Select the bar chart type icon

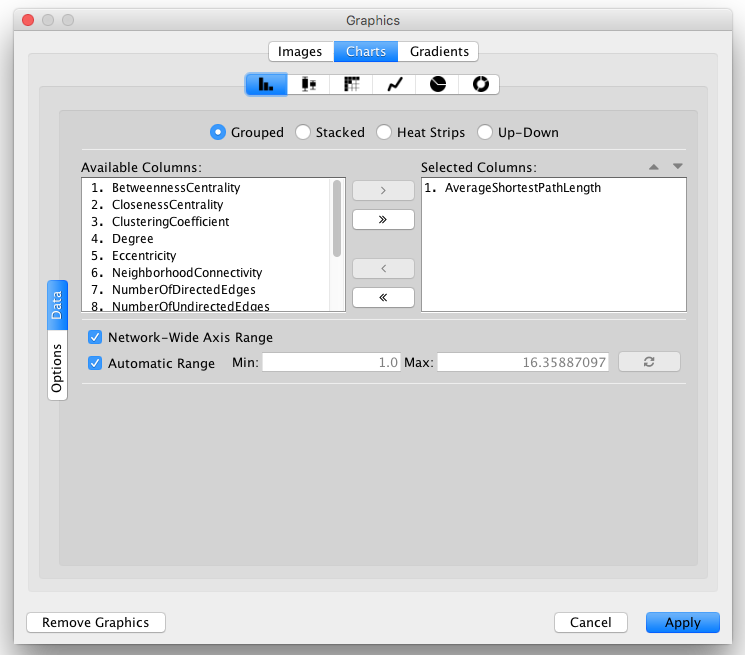[266, 85]
